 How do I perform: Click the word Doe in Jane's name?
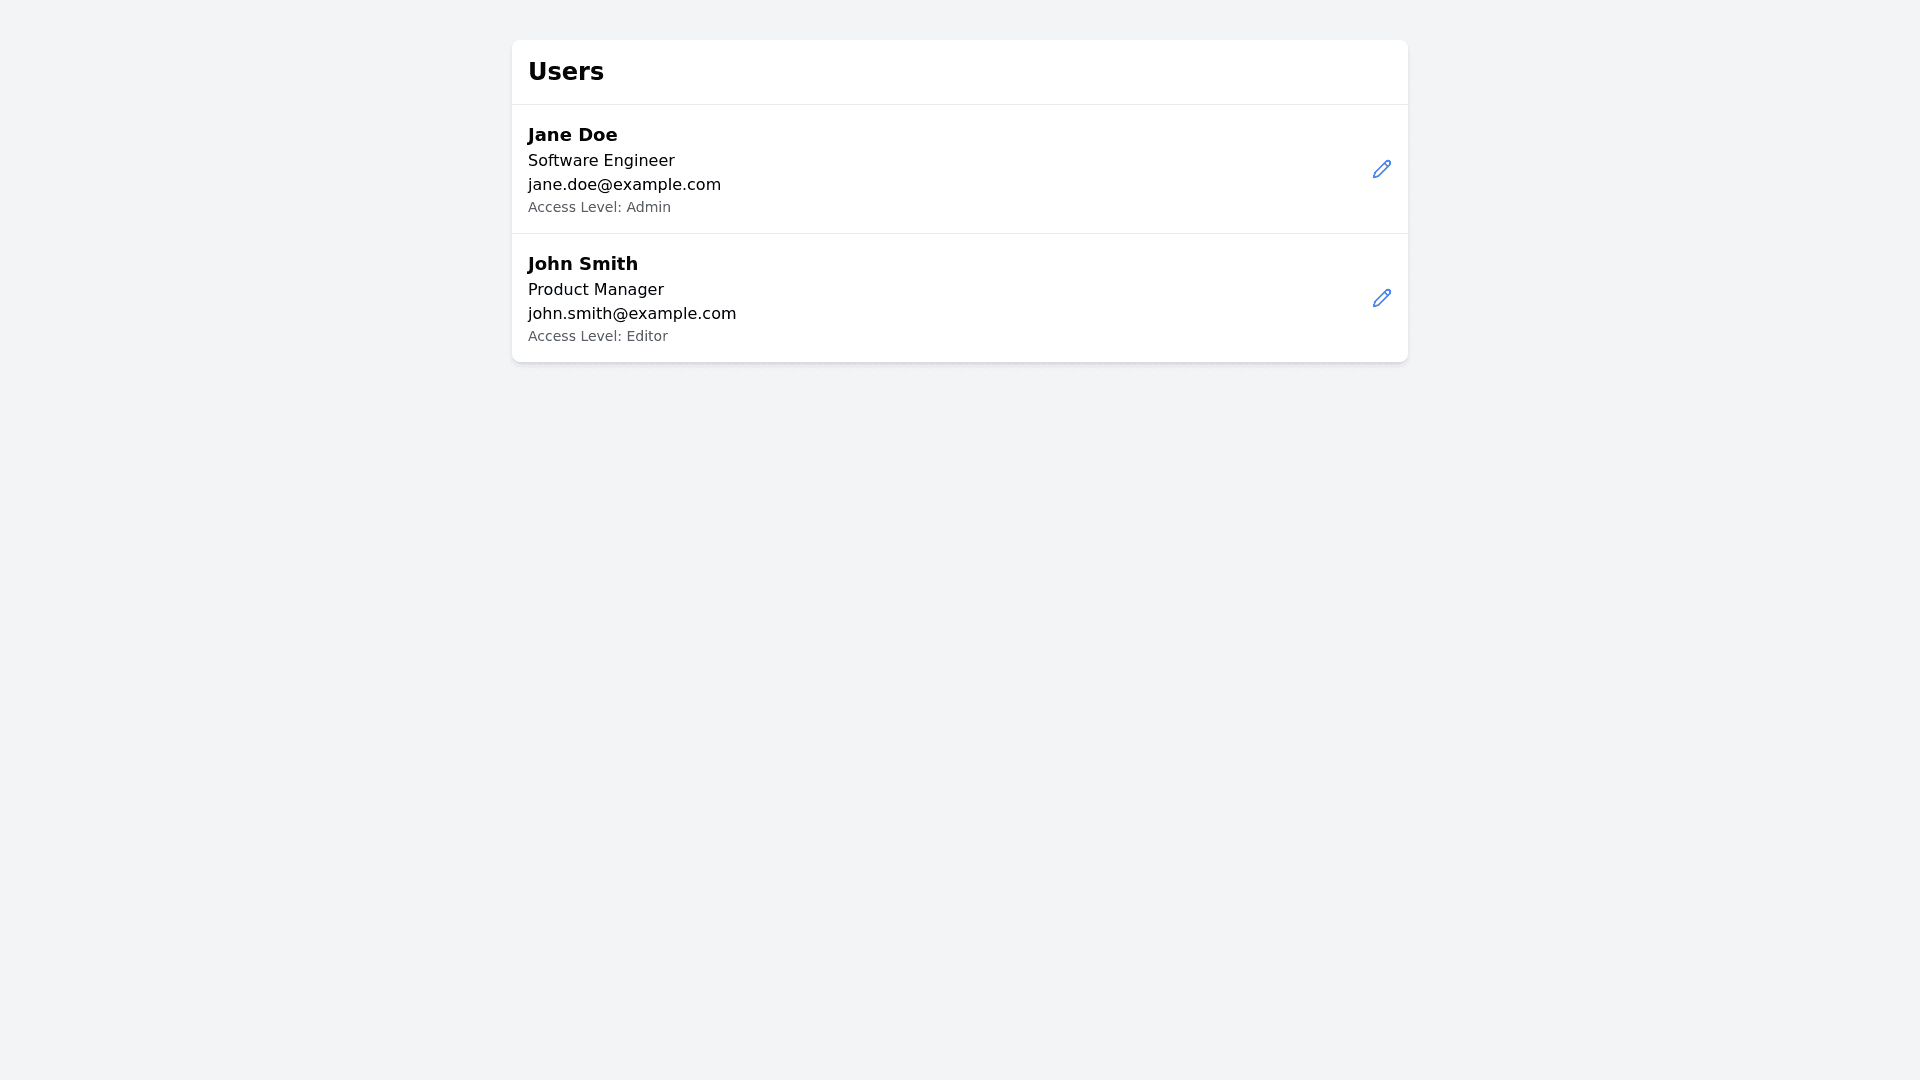pyautogui.click(x=598, y=135)
